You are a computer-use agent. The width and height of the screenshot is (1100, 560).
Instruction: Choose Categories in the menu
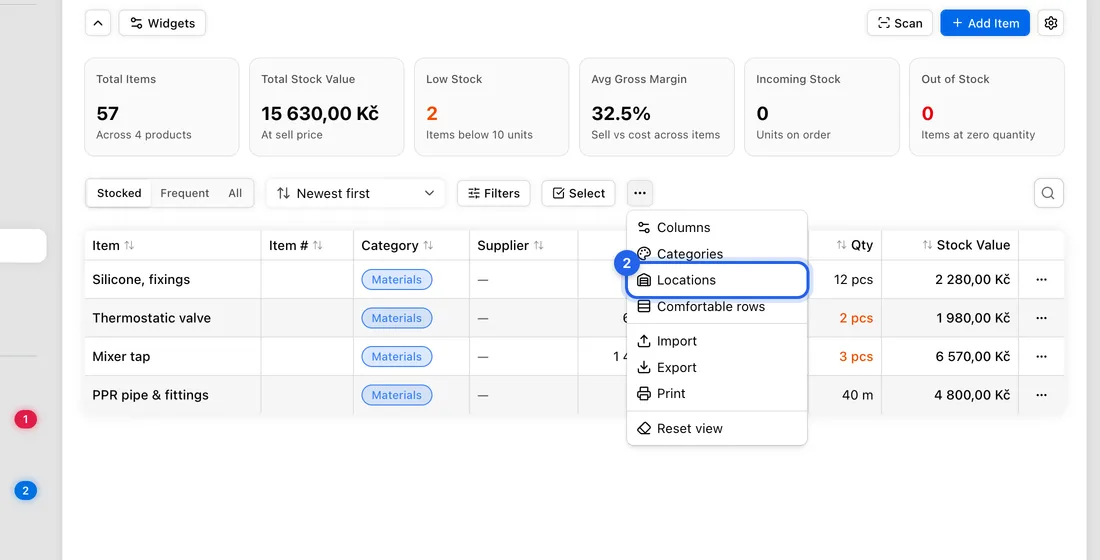tap(717, 253)
